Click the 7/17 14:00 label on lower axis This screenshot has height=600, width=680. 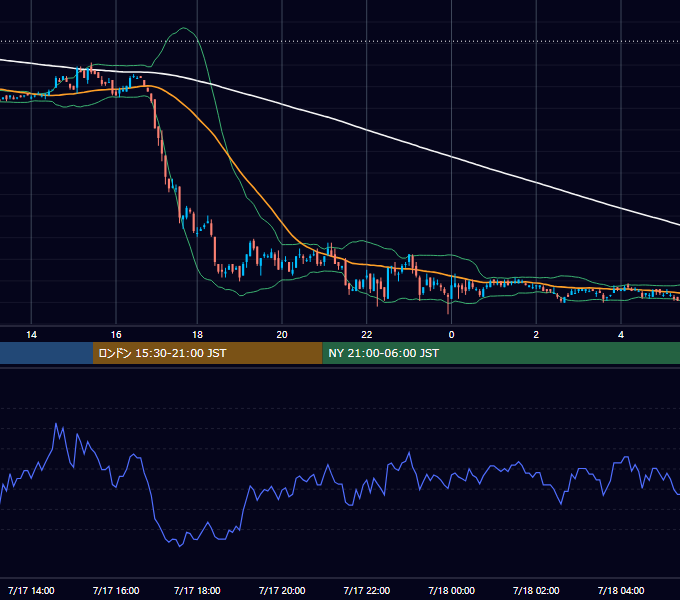click(31, 590)
